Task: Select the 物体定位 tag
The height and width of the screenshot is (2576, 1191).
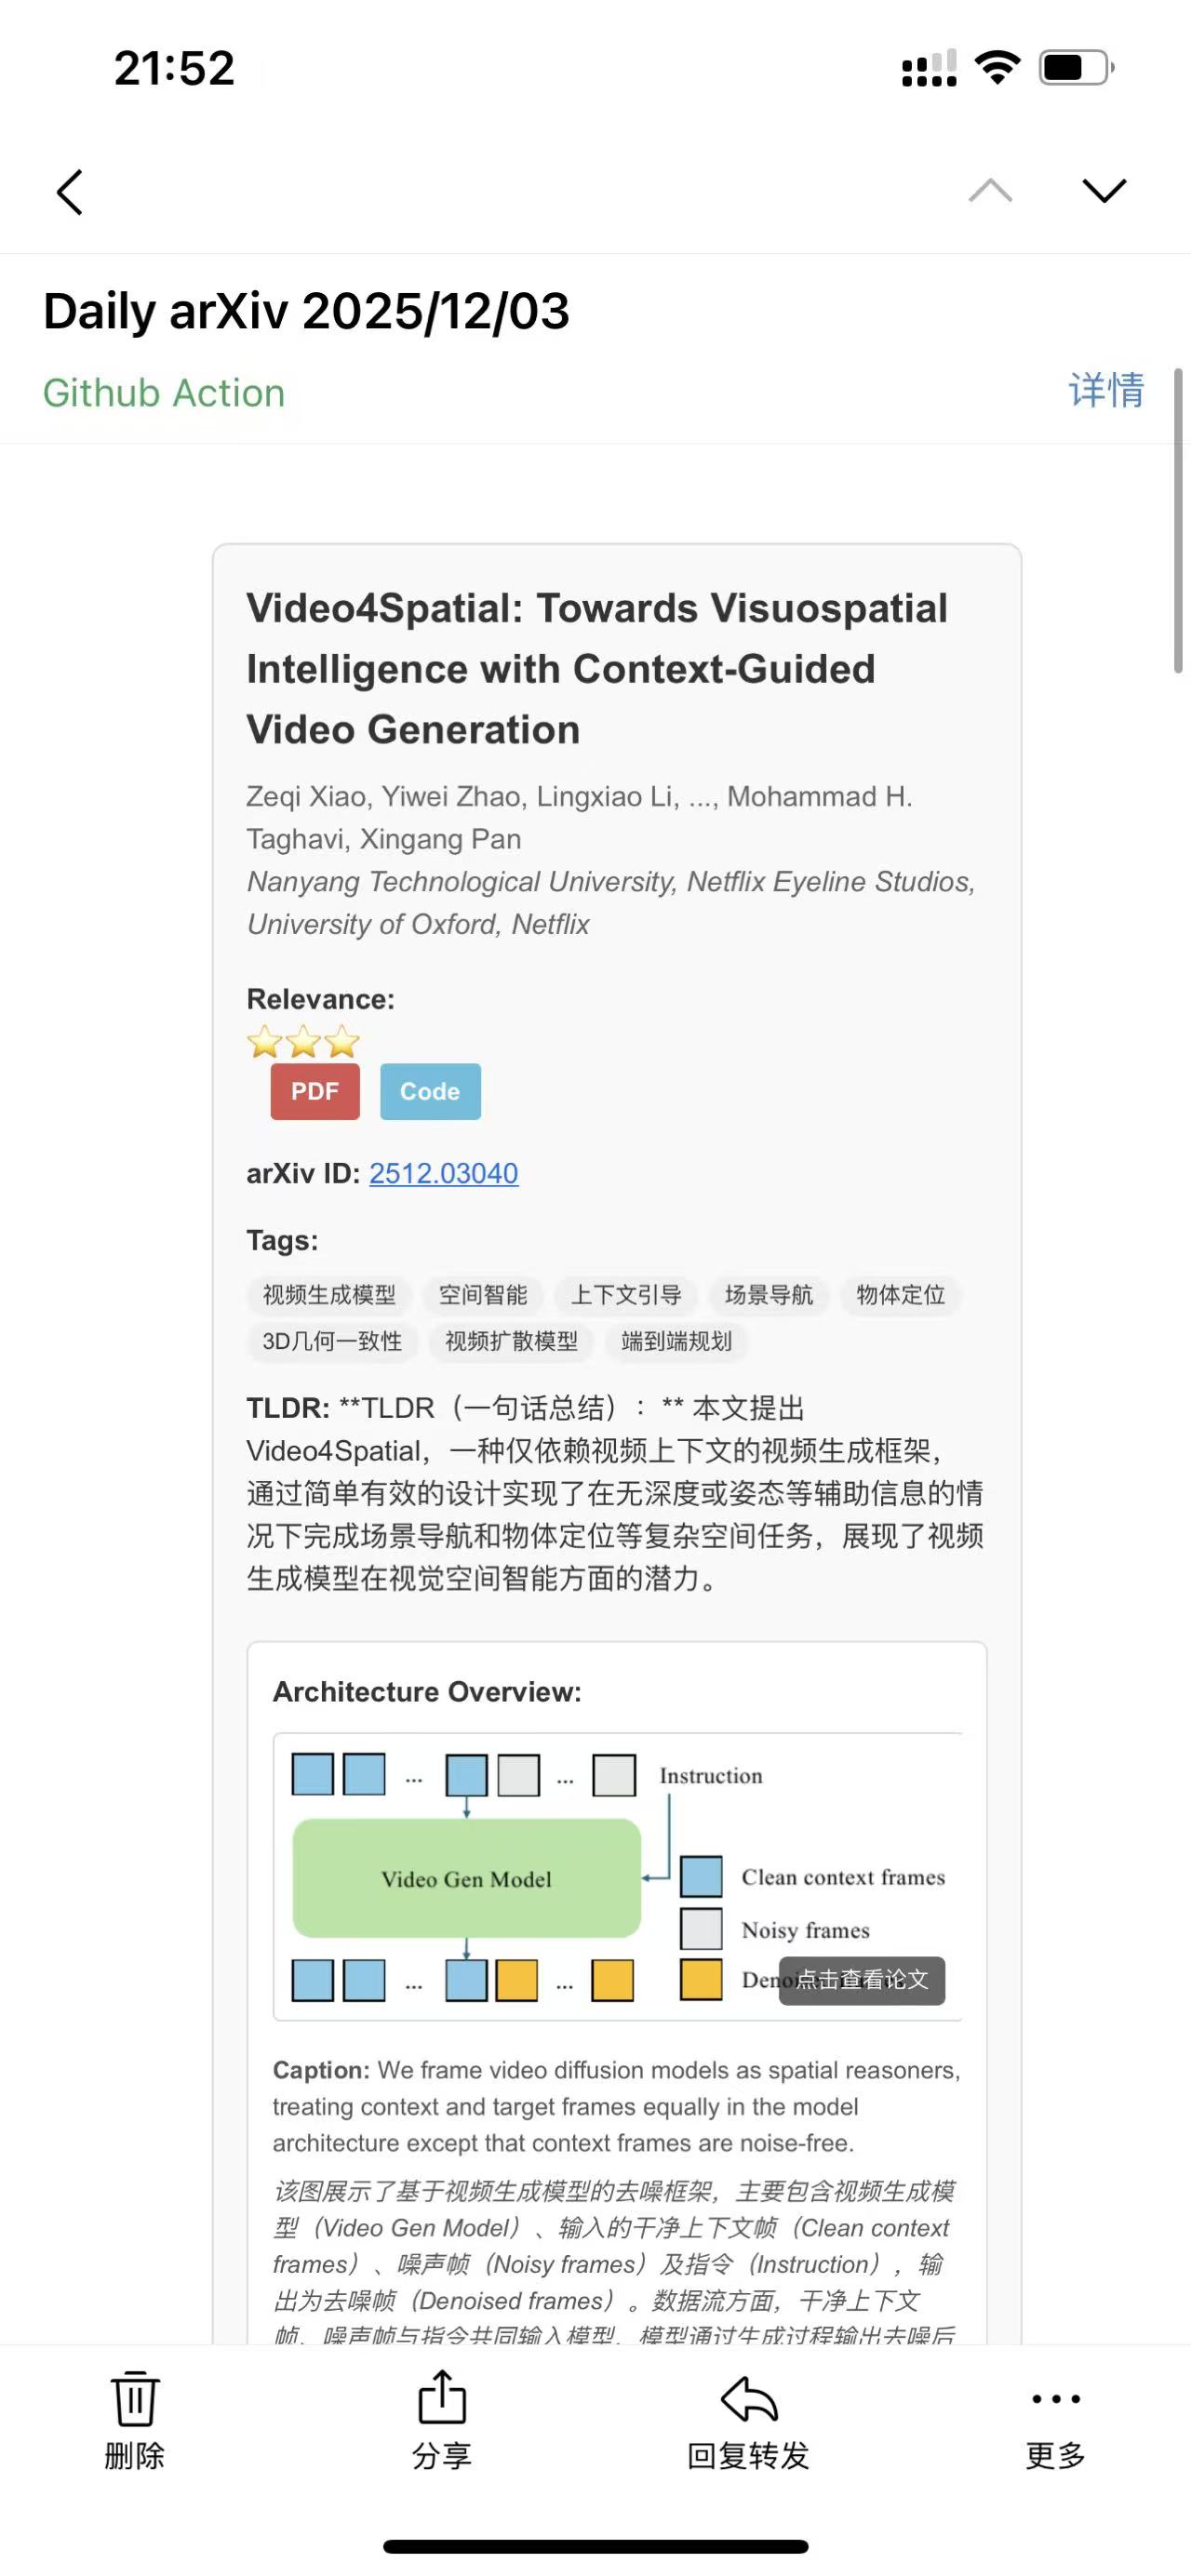Action: pos(901,1295)
